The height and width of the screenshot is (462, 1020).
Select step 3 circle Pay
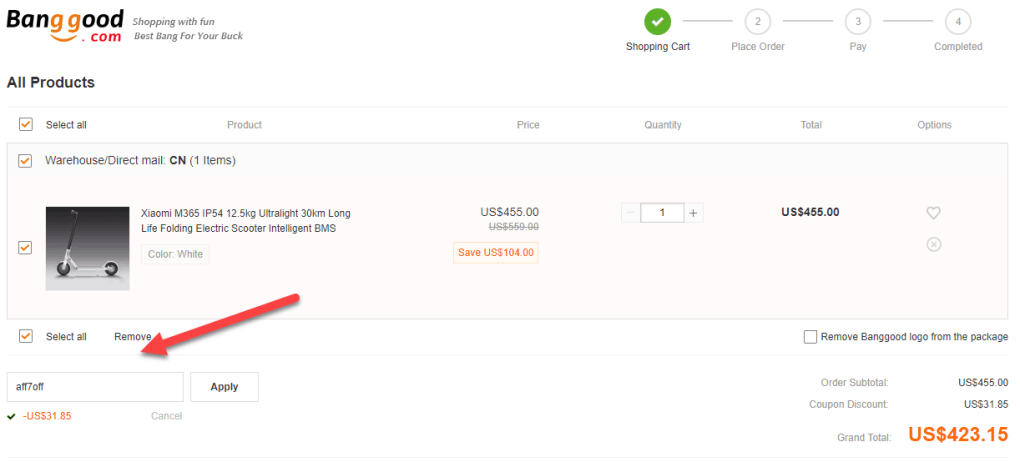pyautogui.click(x=858, y=22)
